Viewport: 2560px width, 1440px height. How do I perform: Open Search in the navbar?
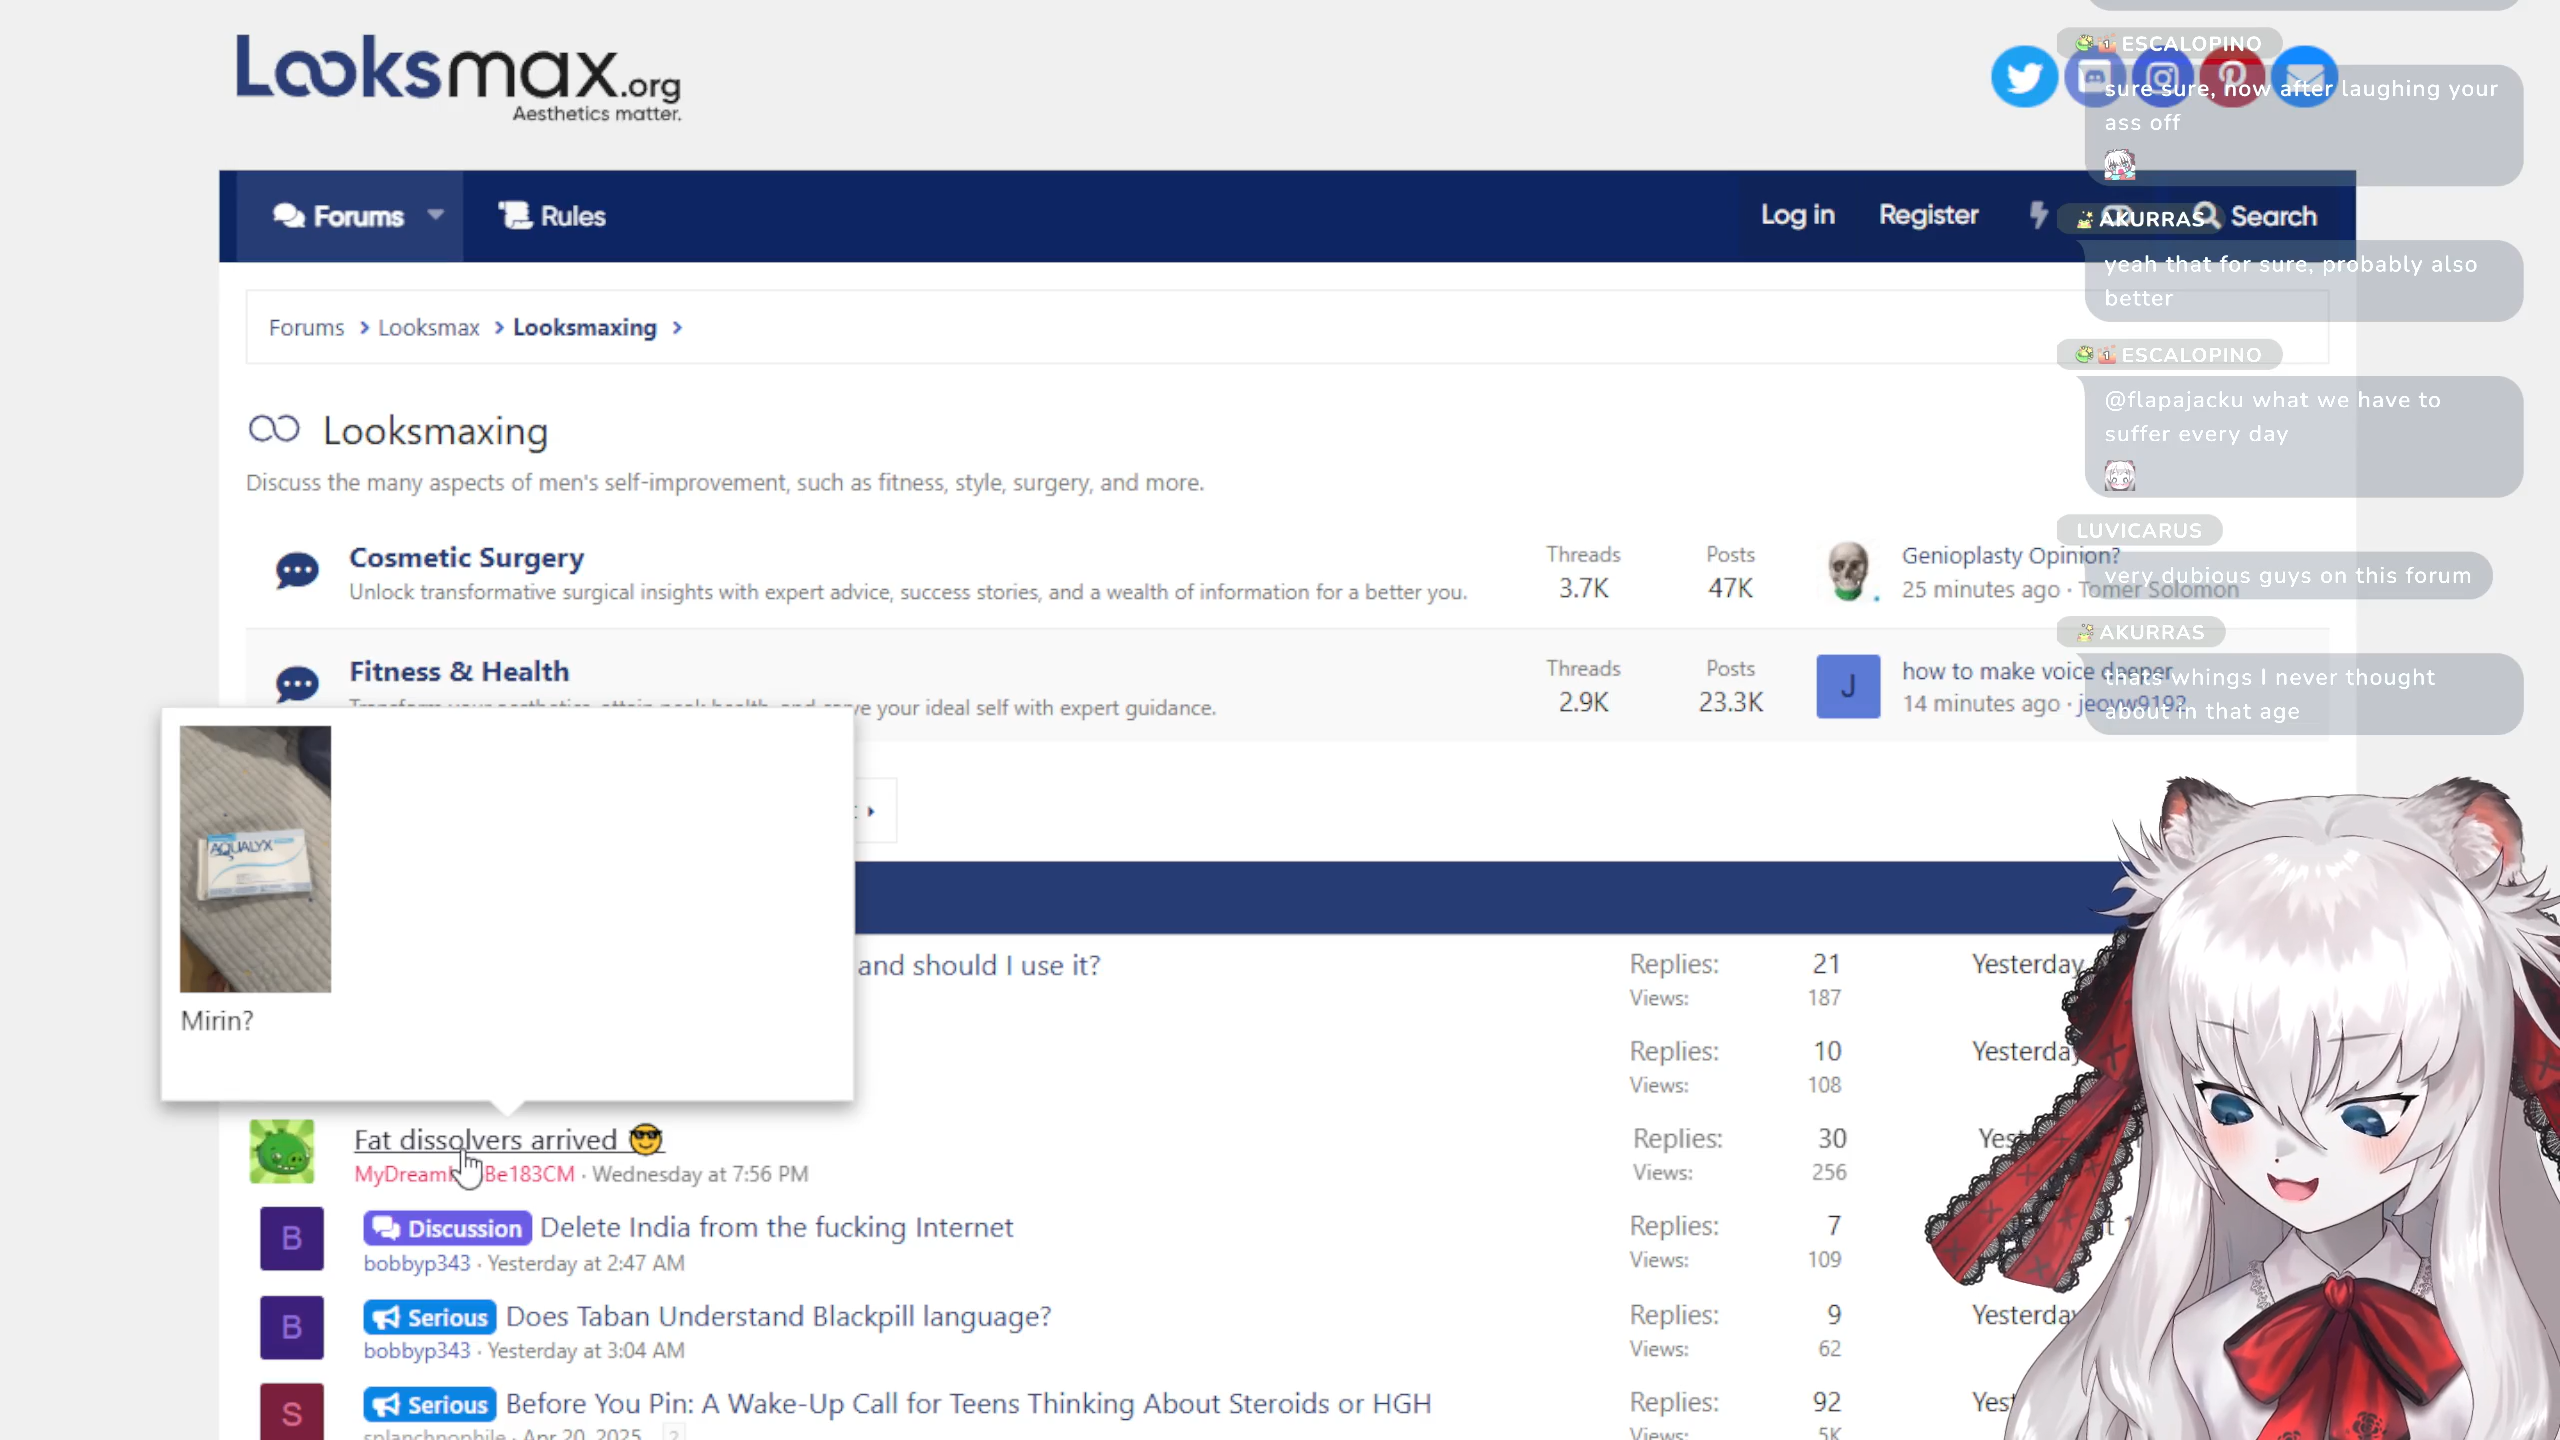coord(2255,216)
